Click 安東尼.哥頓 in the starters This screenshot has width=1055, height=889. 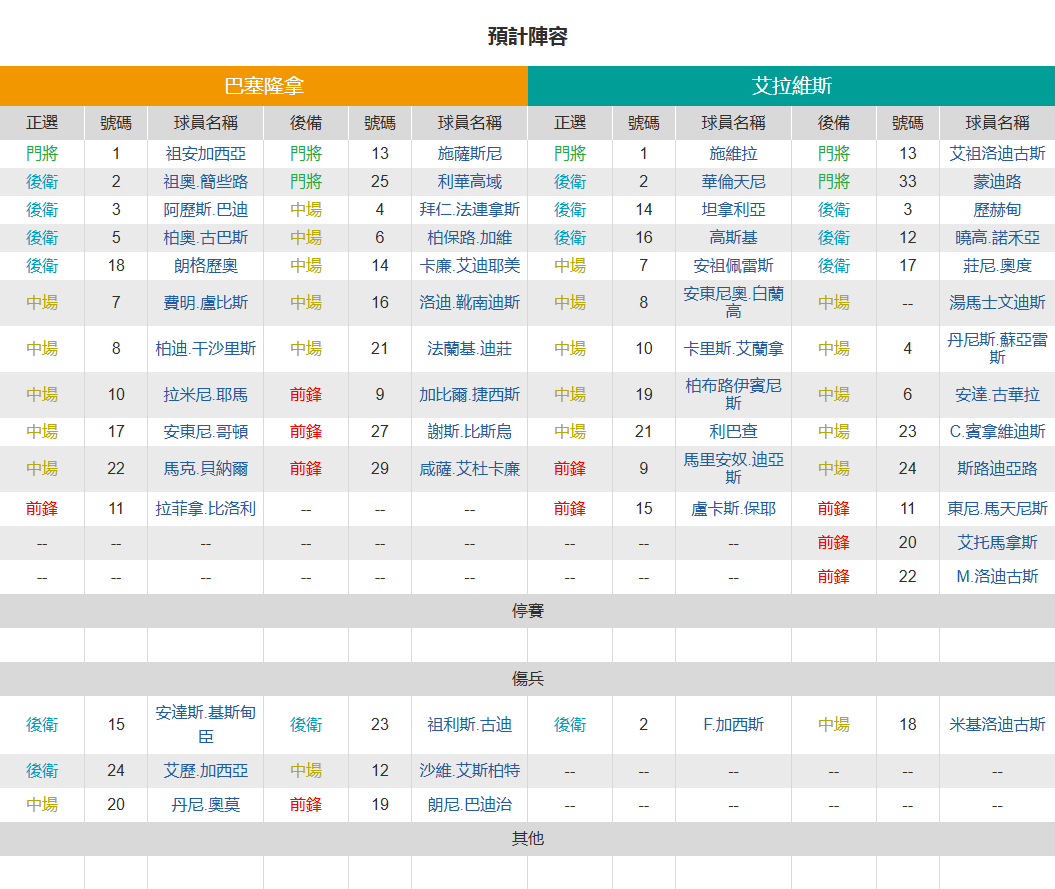pyautogui.click(x=205, y=431)
